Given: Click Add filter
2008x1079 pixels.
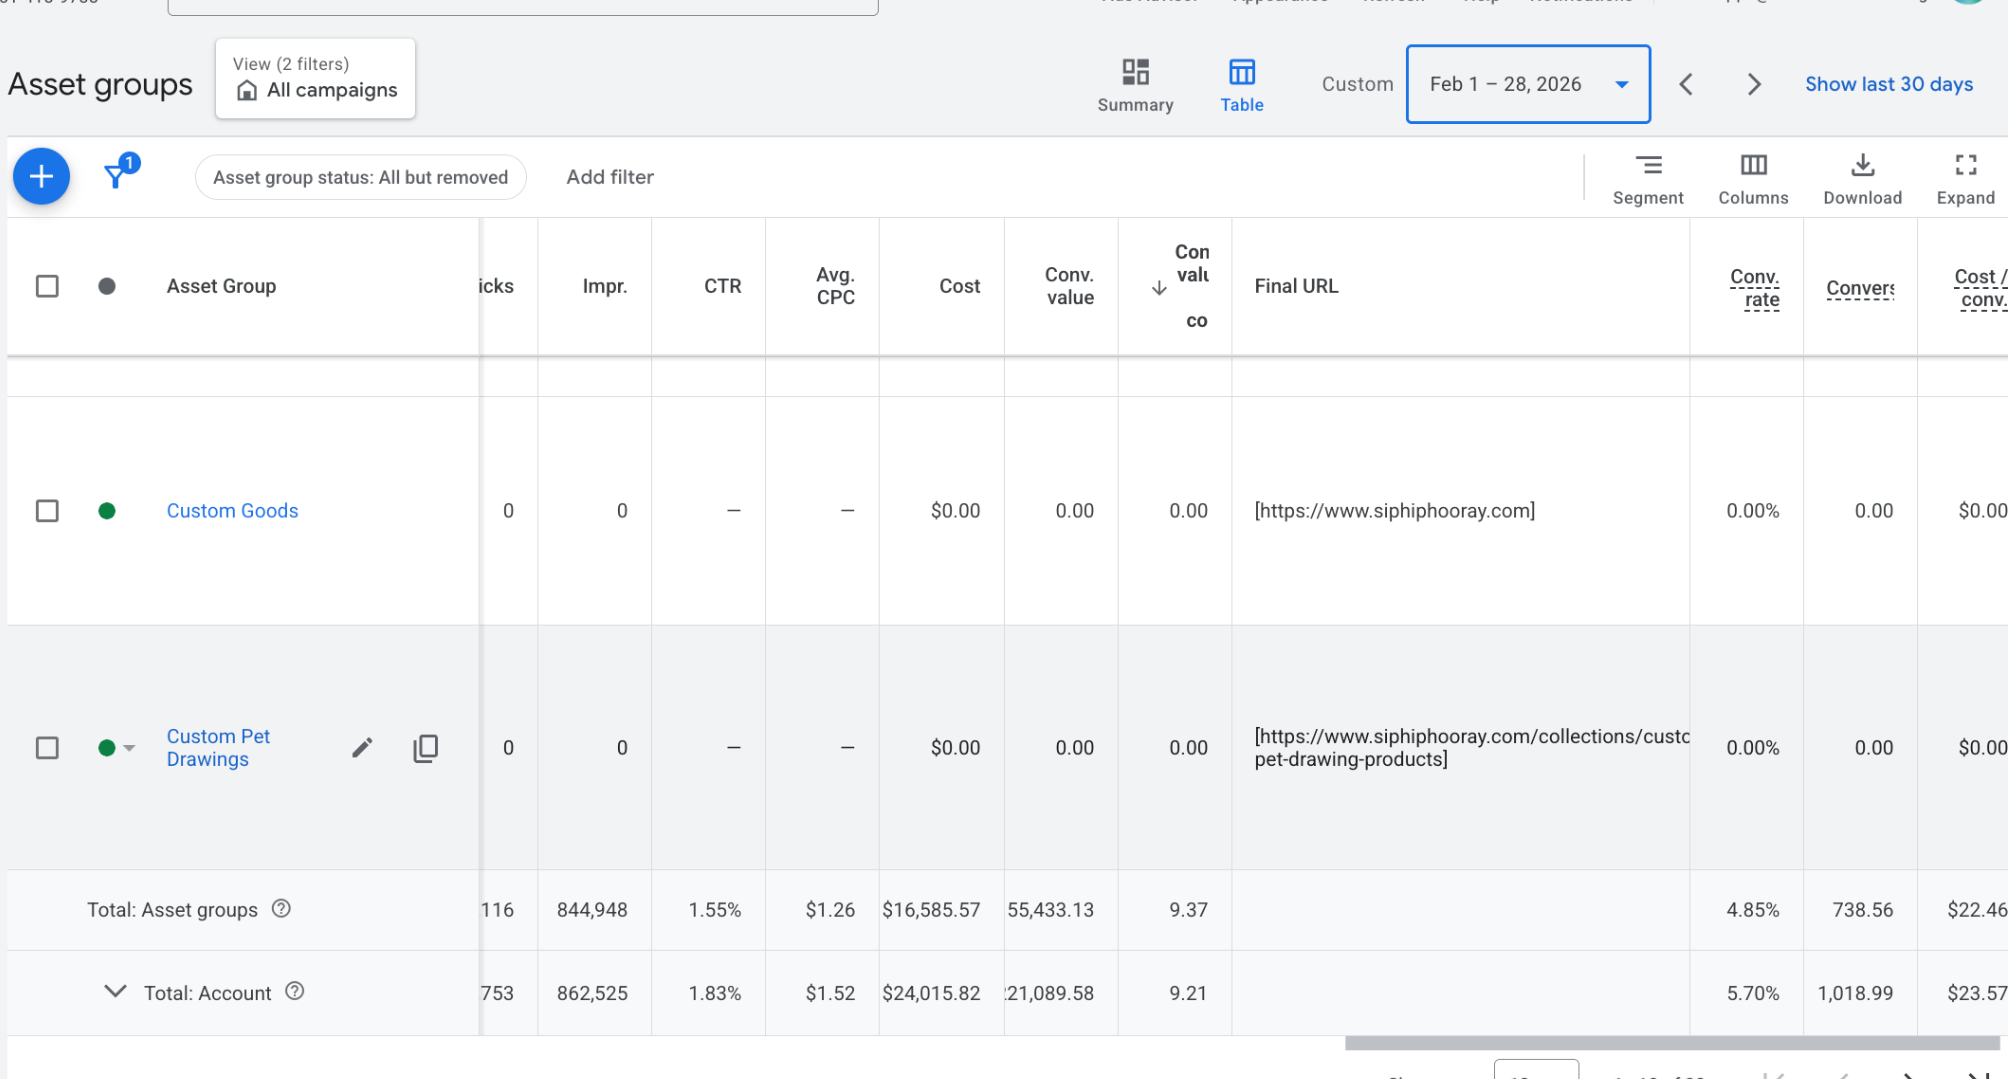Looking at the screenshot, I should click(x=610, y=177).
